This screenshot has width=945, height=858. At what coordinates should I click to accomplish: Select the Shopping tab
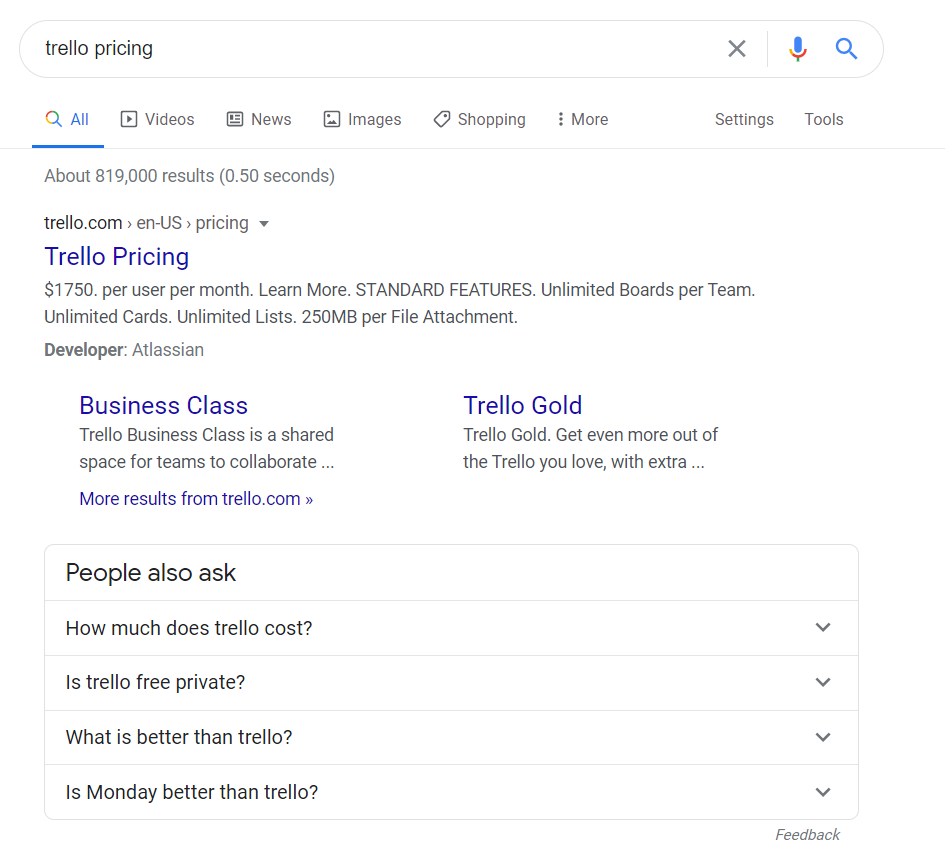point(479,119)
